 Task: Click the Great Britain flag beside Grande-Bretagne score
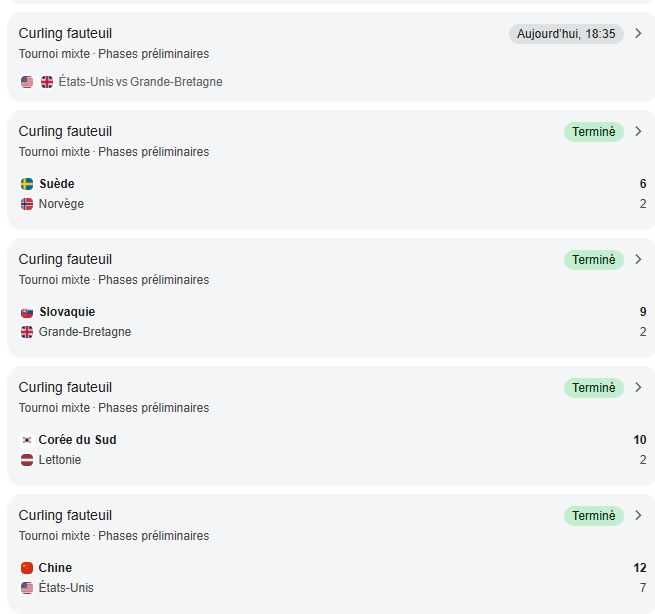click(27, 332)
